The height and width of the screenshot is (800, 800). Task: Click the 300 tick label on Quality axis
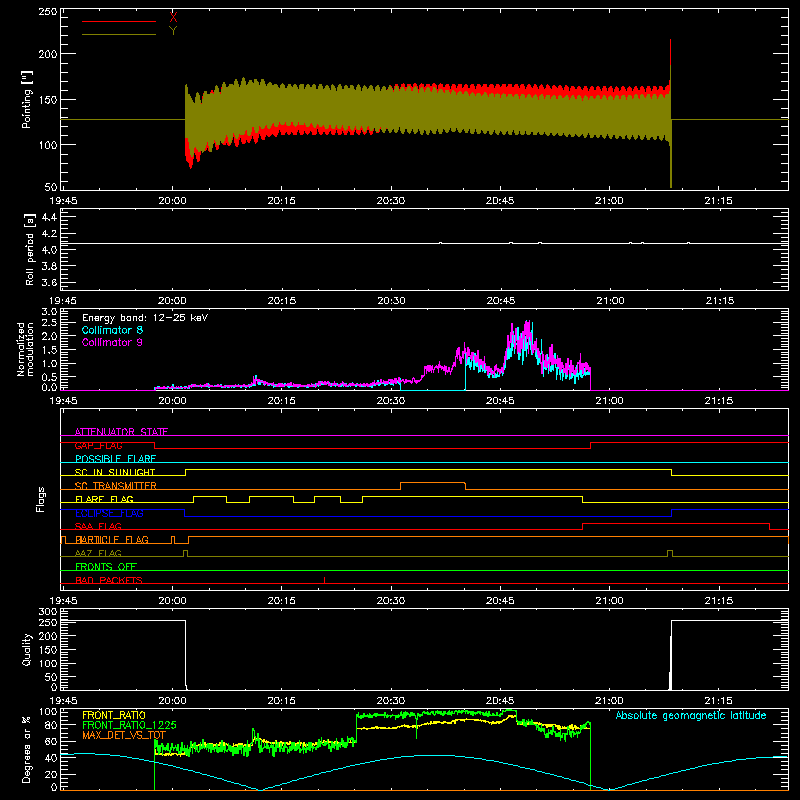point(48,611)
